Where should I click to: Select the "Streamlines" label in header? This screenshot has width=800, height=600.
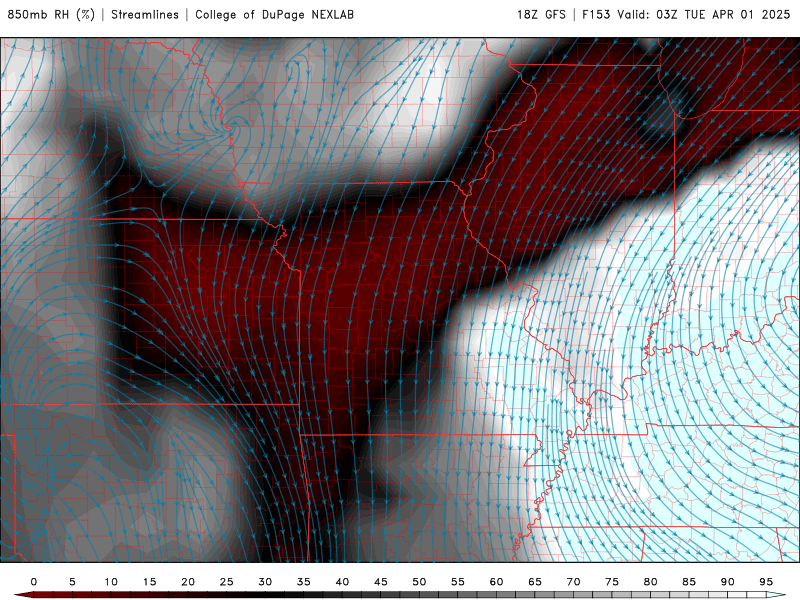click(x=145, y=15)
